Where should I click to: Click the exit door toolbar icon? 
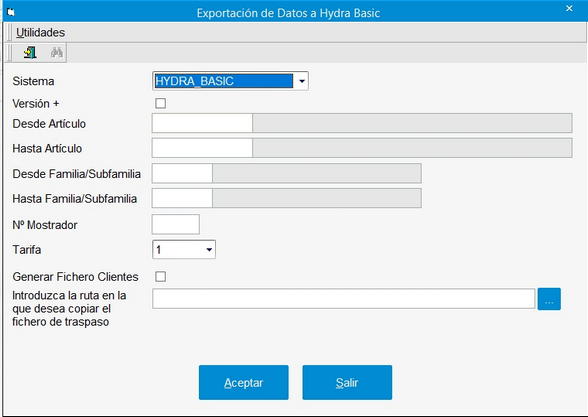(x=30, y=52)
